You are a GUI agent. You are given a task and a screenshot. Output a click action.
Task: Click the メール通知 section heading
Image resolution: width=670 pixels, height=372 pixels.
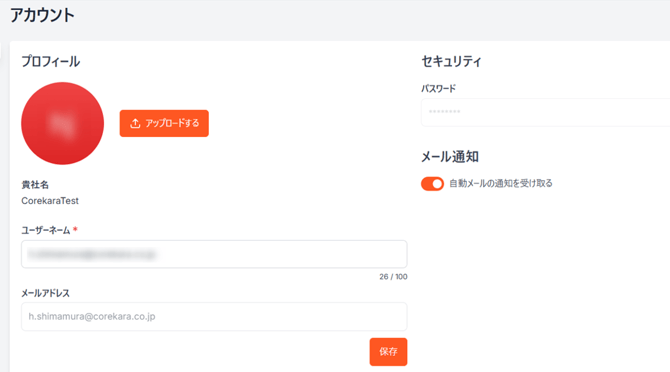point(450,157)
